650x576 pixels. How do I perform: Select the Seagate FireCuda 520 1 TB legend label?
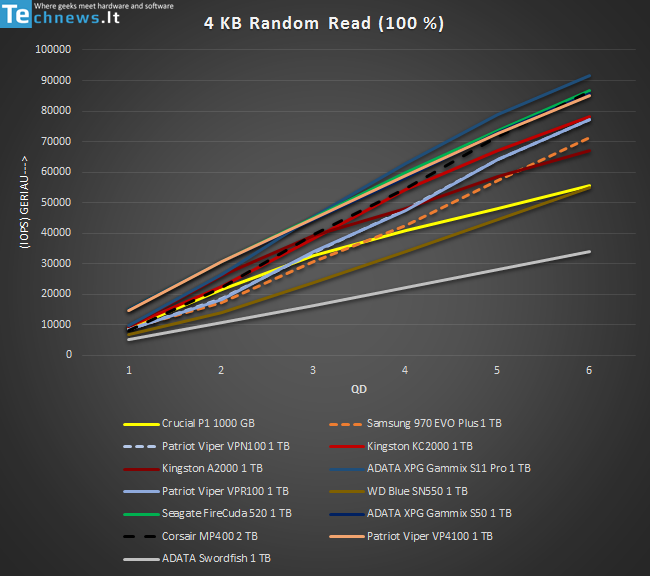(x=227, y=513)
